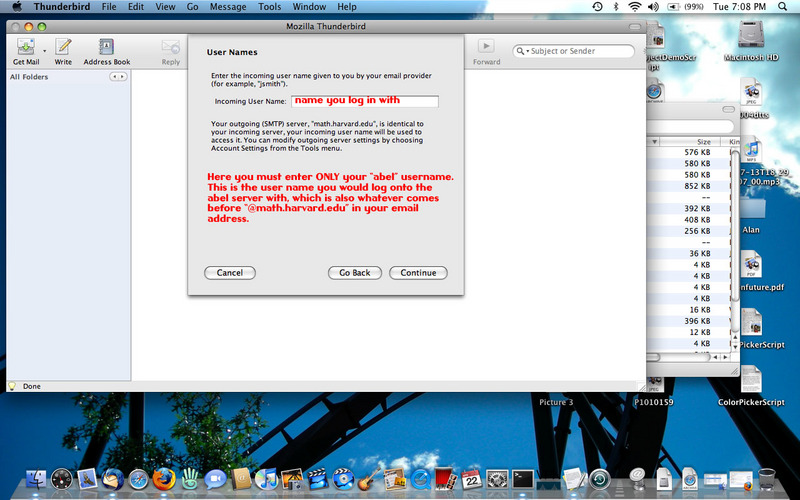Open the Write new message icon

tap(63, 47)
